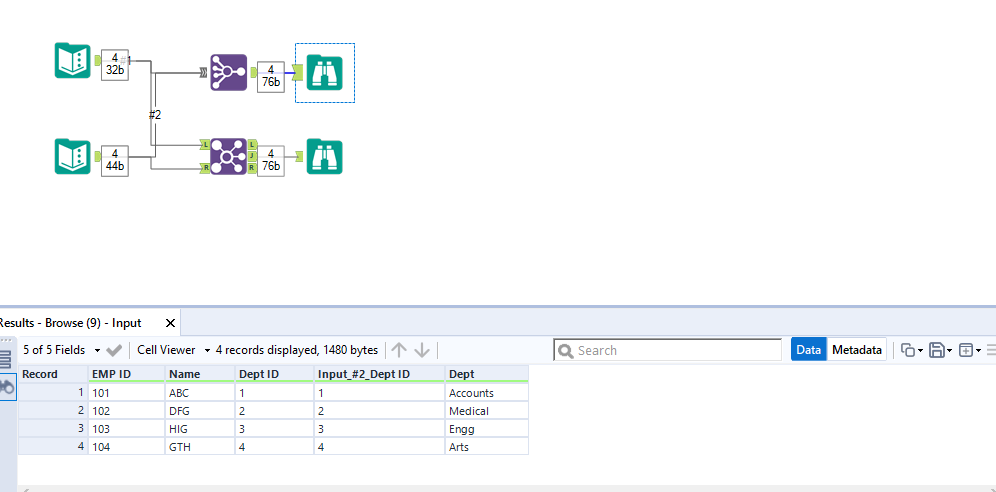Click the Join tool's J output anchor
Image resolution: width=996 pixels, height=492 pixels.
point(252,156)
